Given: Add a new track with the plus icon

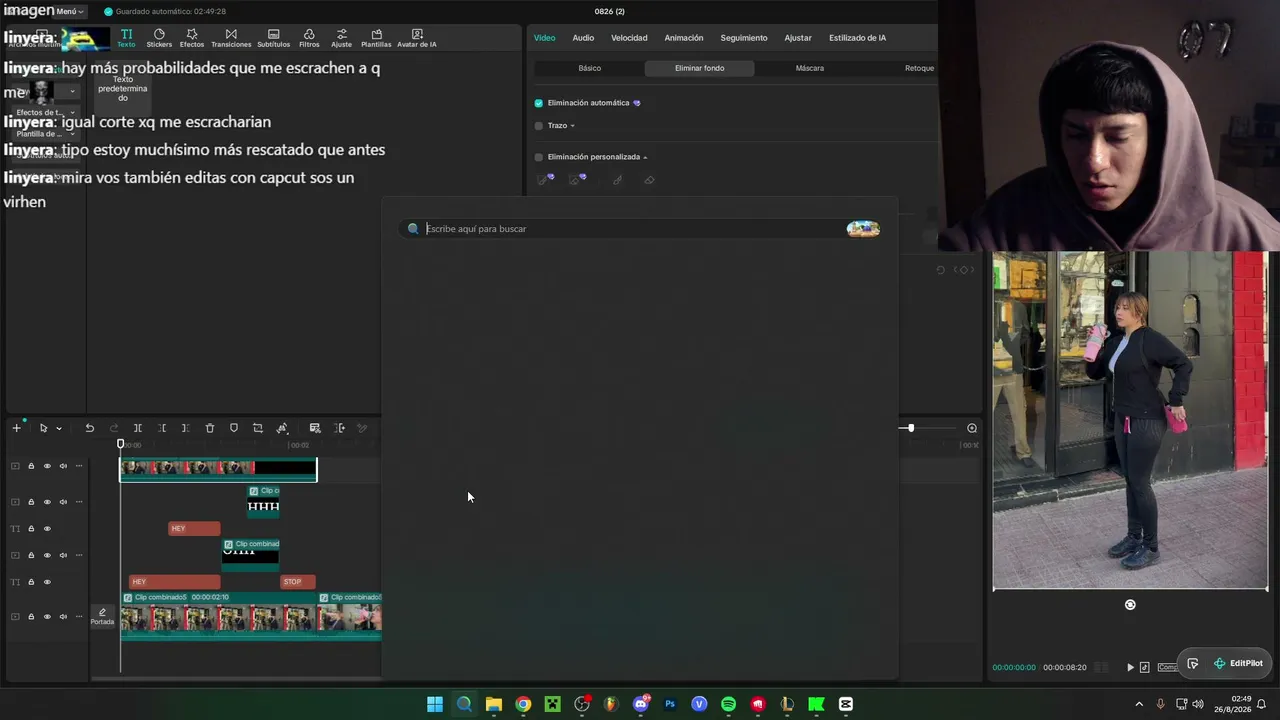Looking at the screenshot, I should tap(16, 428).
